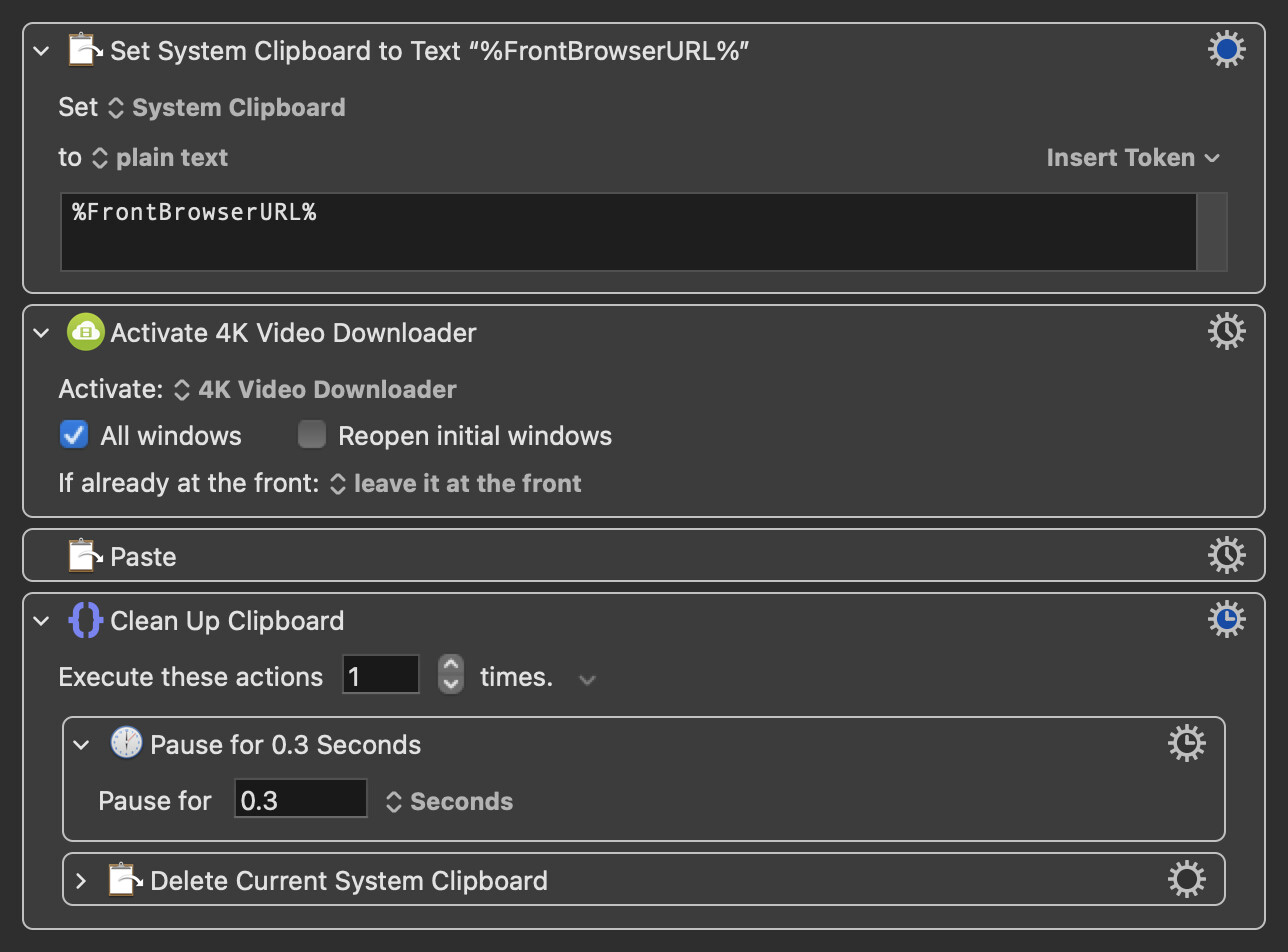The width and height of the screenshot is (1288, 952).
Task: Open gear menu for the Paste action
Action: 1227,555
